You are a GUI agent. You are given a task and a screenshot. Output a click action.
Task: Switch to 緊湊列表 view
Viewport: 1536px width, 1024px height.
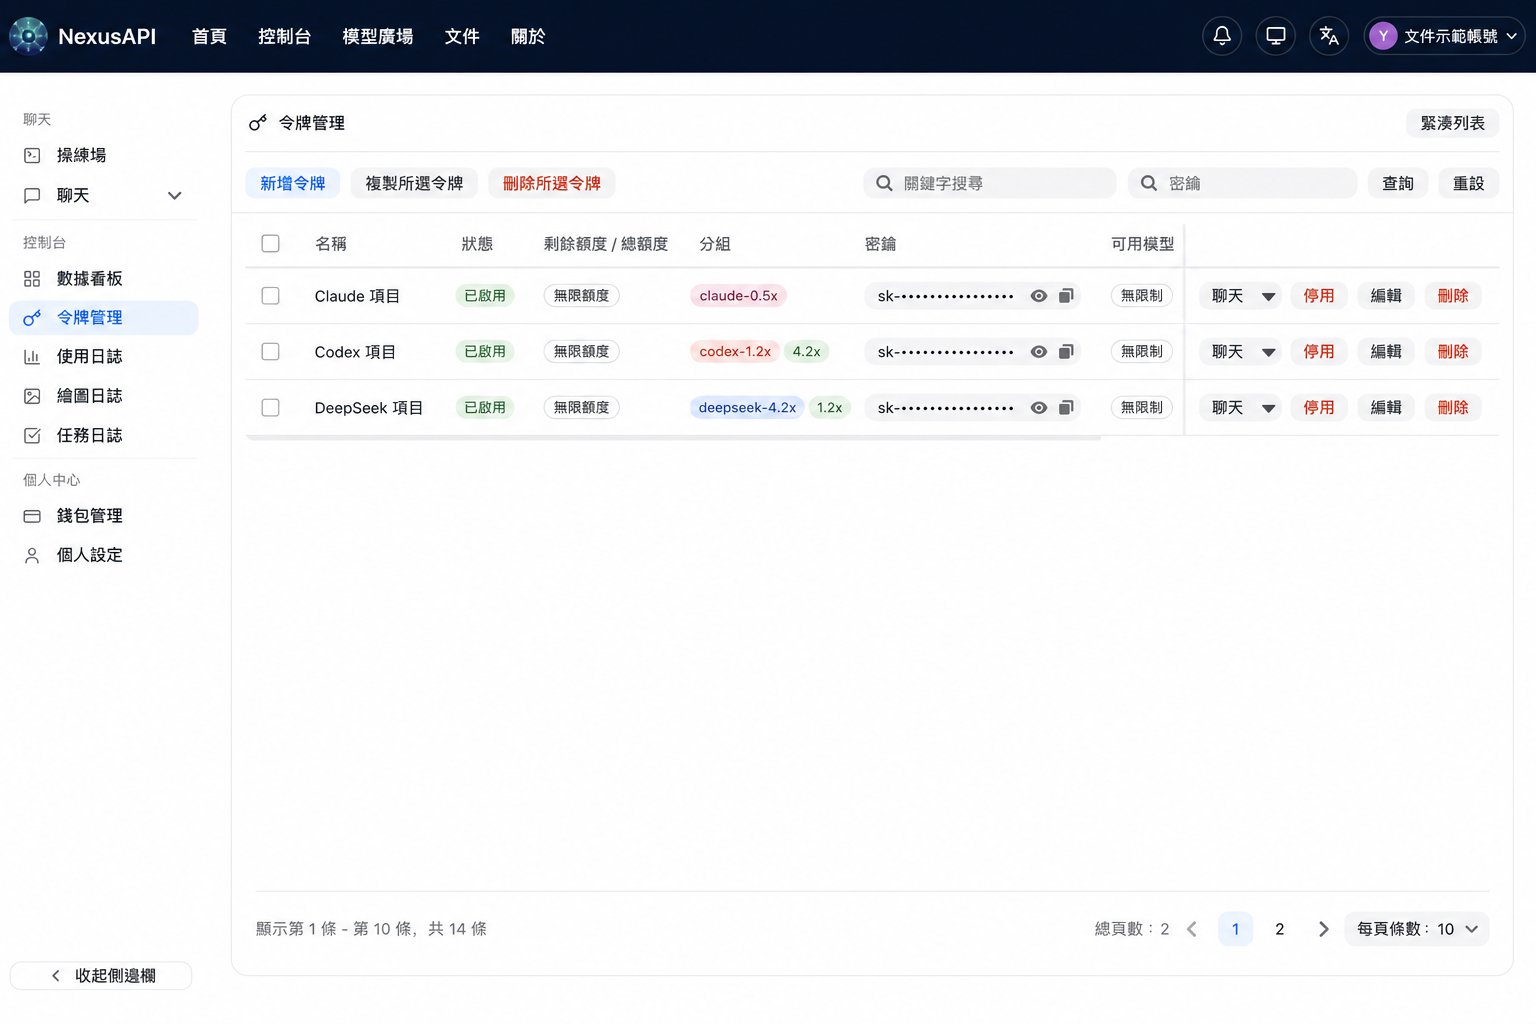pyautogui.click(x=1453, y=123)
